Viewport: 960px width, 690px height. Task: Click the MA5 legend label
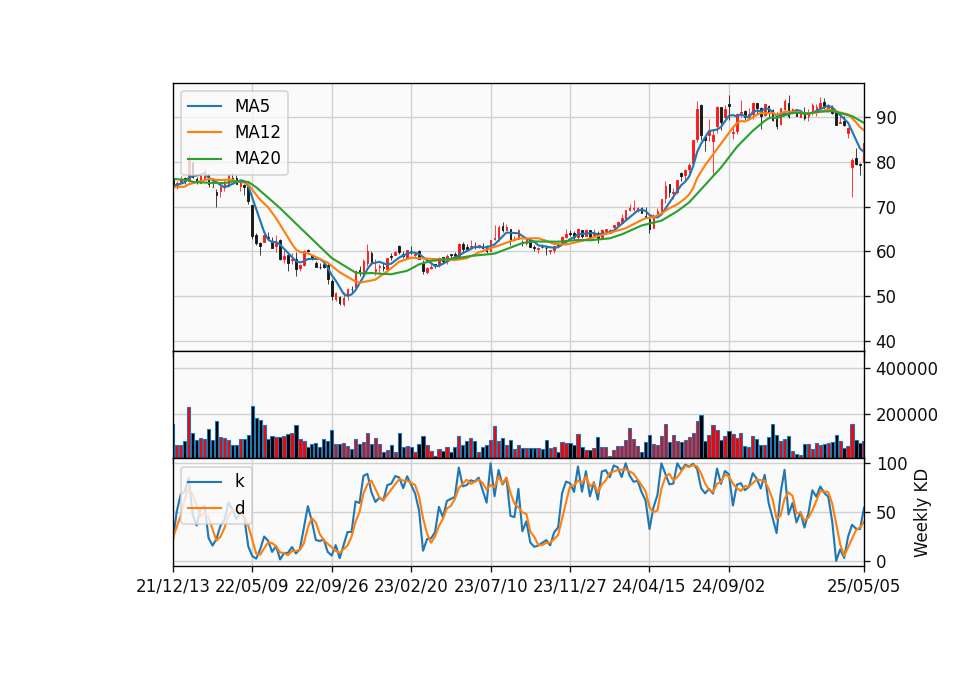252,106
